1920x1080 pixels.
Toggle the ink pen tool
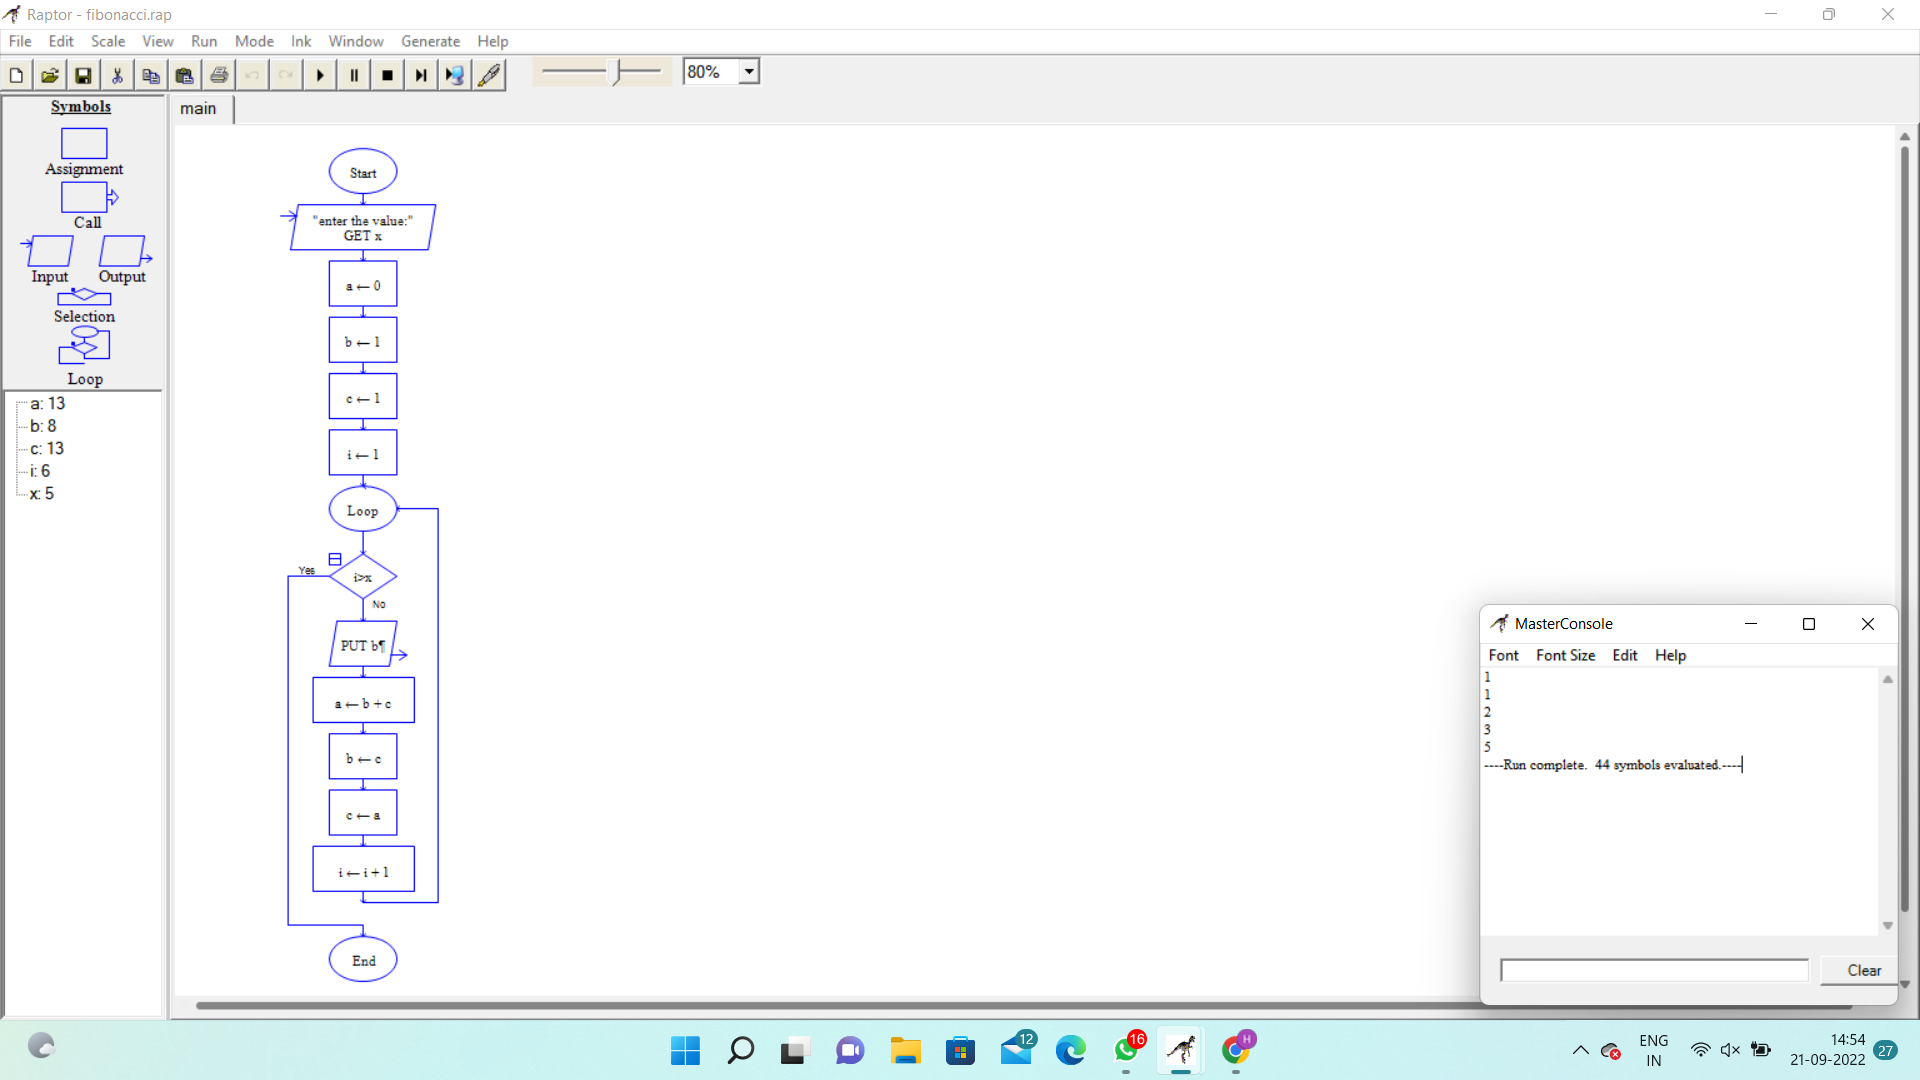(x=489, y=75)
